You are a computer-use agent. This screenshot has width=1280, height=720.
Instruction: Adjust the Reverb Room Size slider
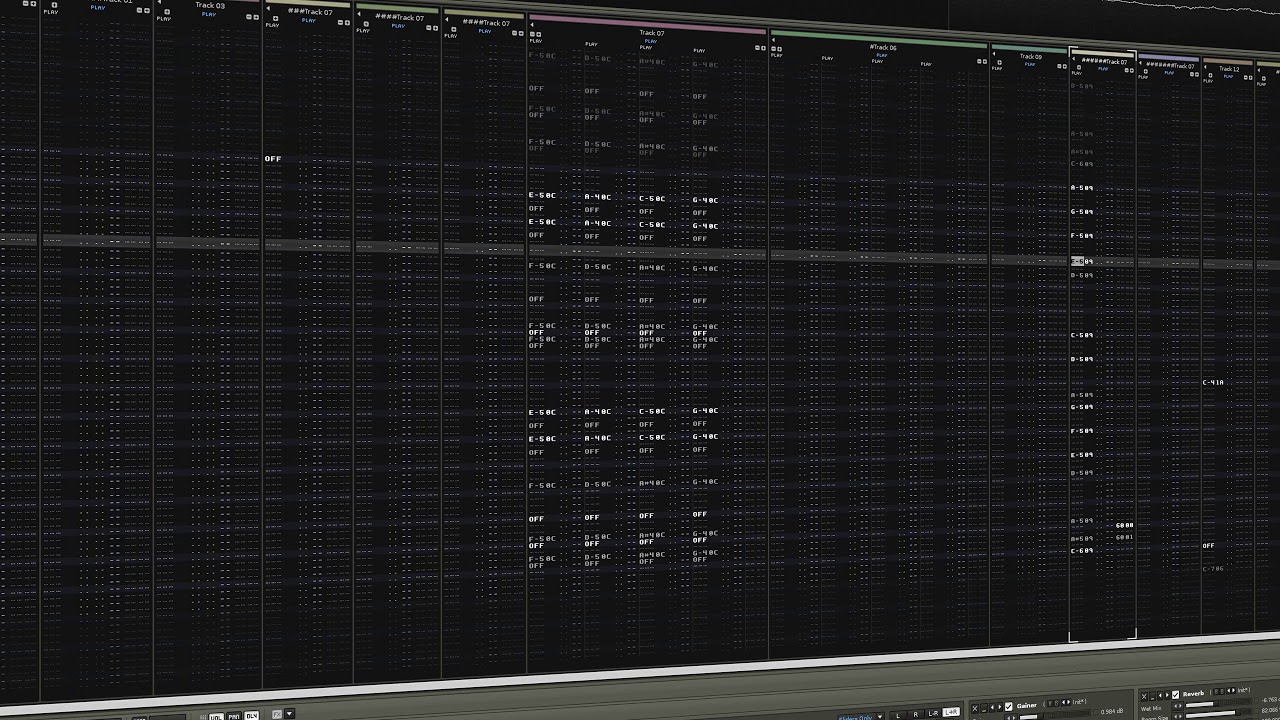tap(1219, 713)
